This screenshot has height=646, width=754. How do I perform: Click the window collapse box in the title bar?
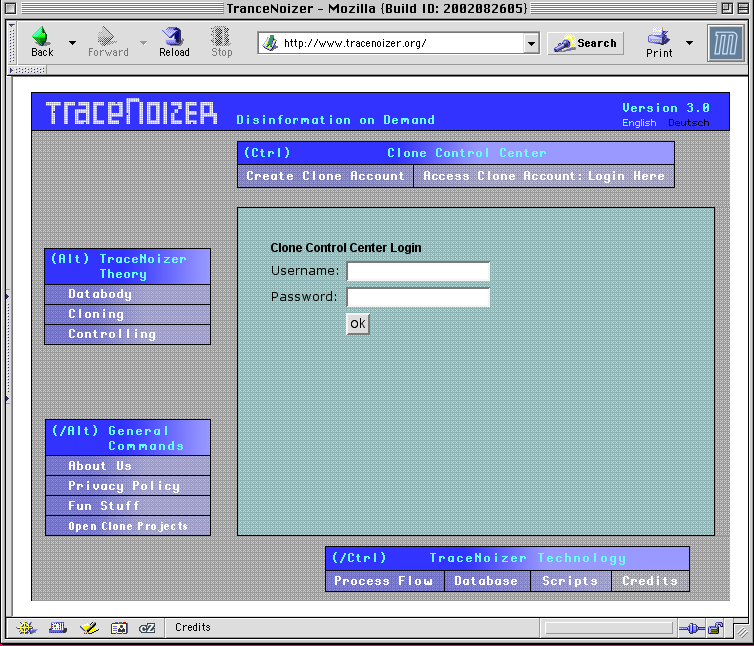click(x=742, y=8)
